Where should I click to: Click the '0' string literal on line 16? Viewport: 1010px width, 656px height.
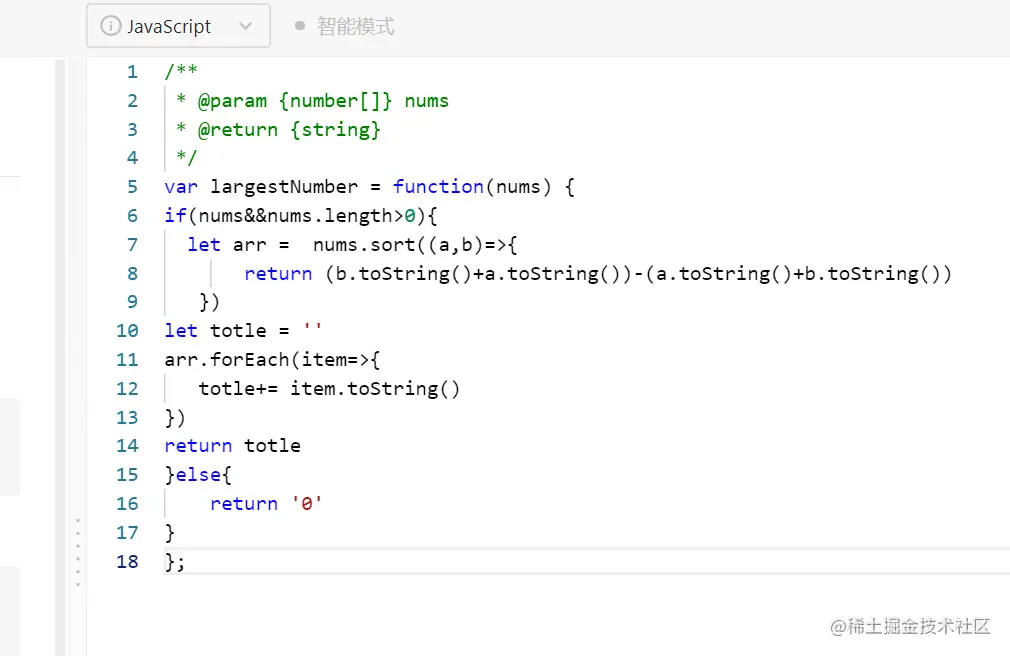tap(307, 503)
